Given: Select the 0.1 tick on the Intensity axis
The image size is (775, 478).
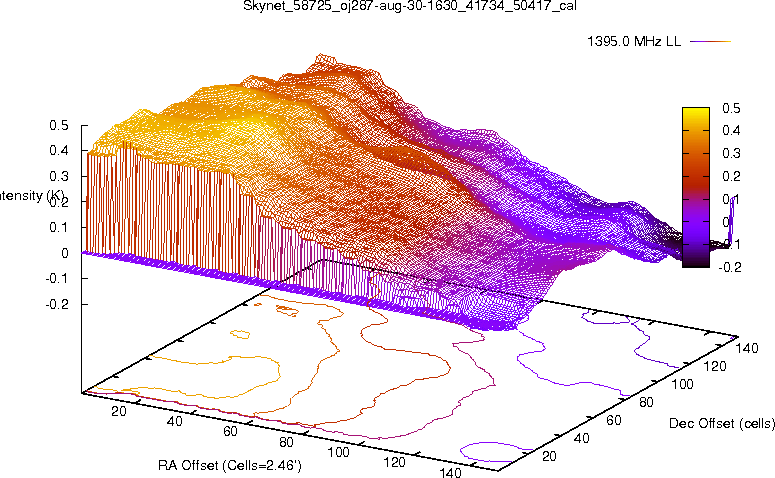Looking at the screenshot, I should 59,227.
